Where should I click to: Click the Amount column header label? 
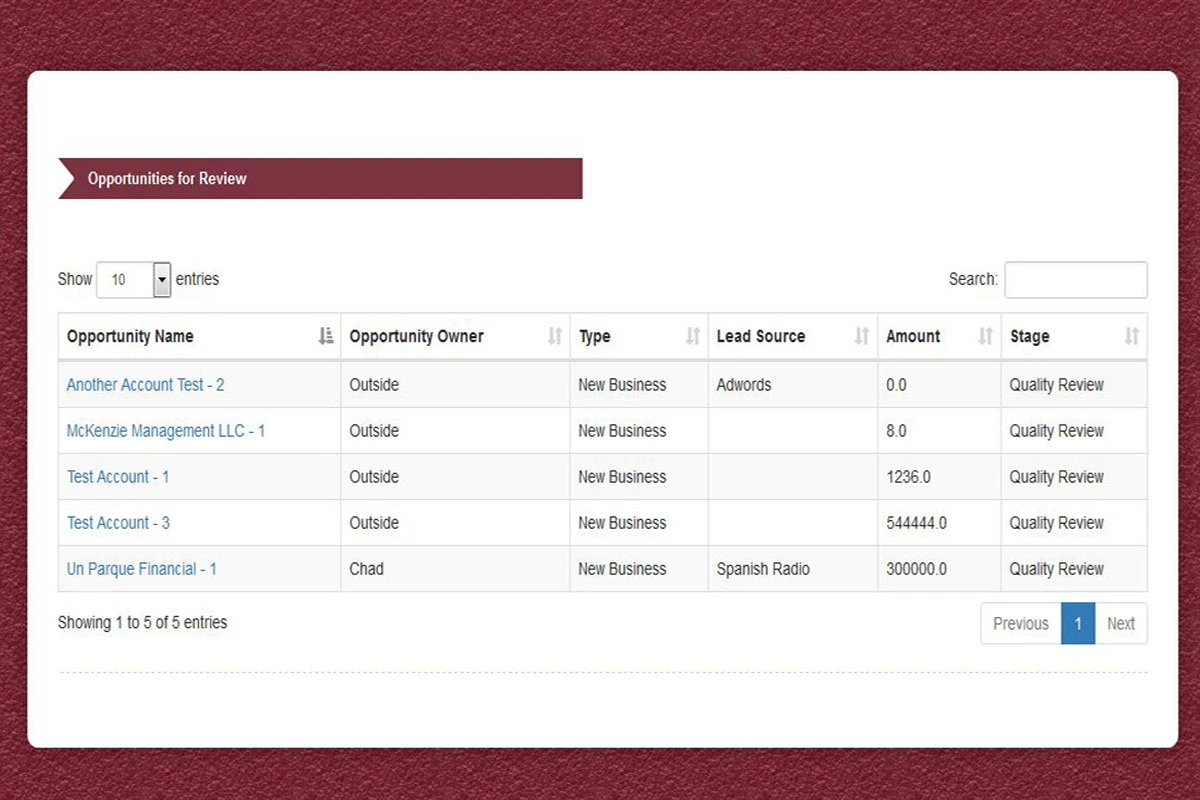[913, 336]
